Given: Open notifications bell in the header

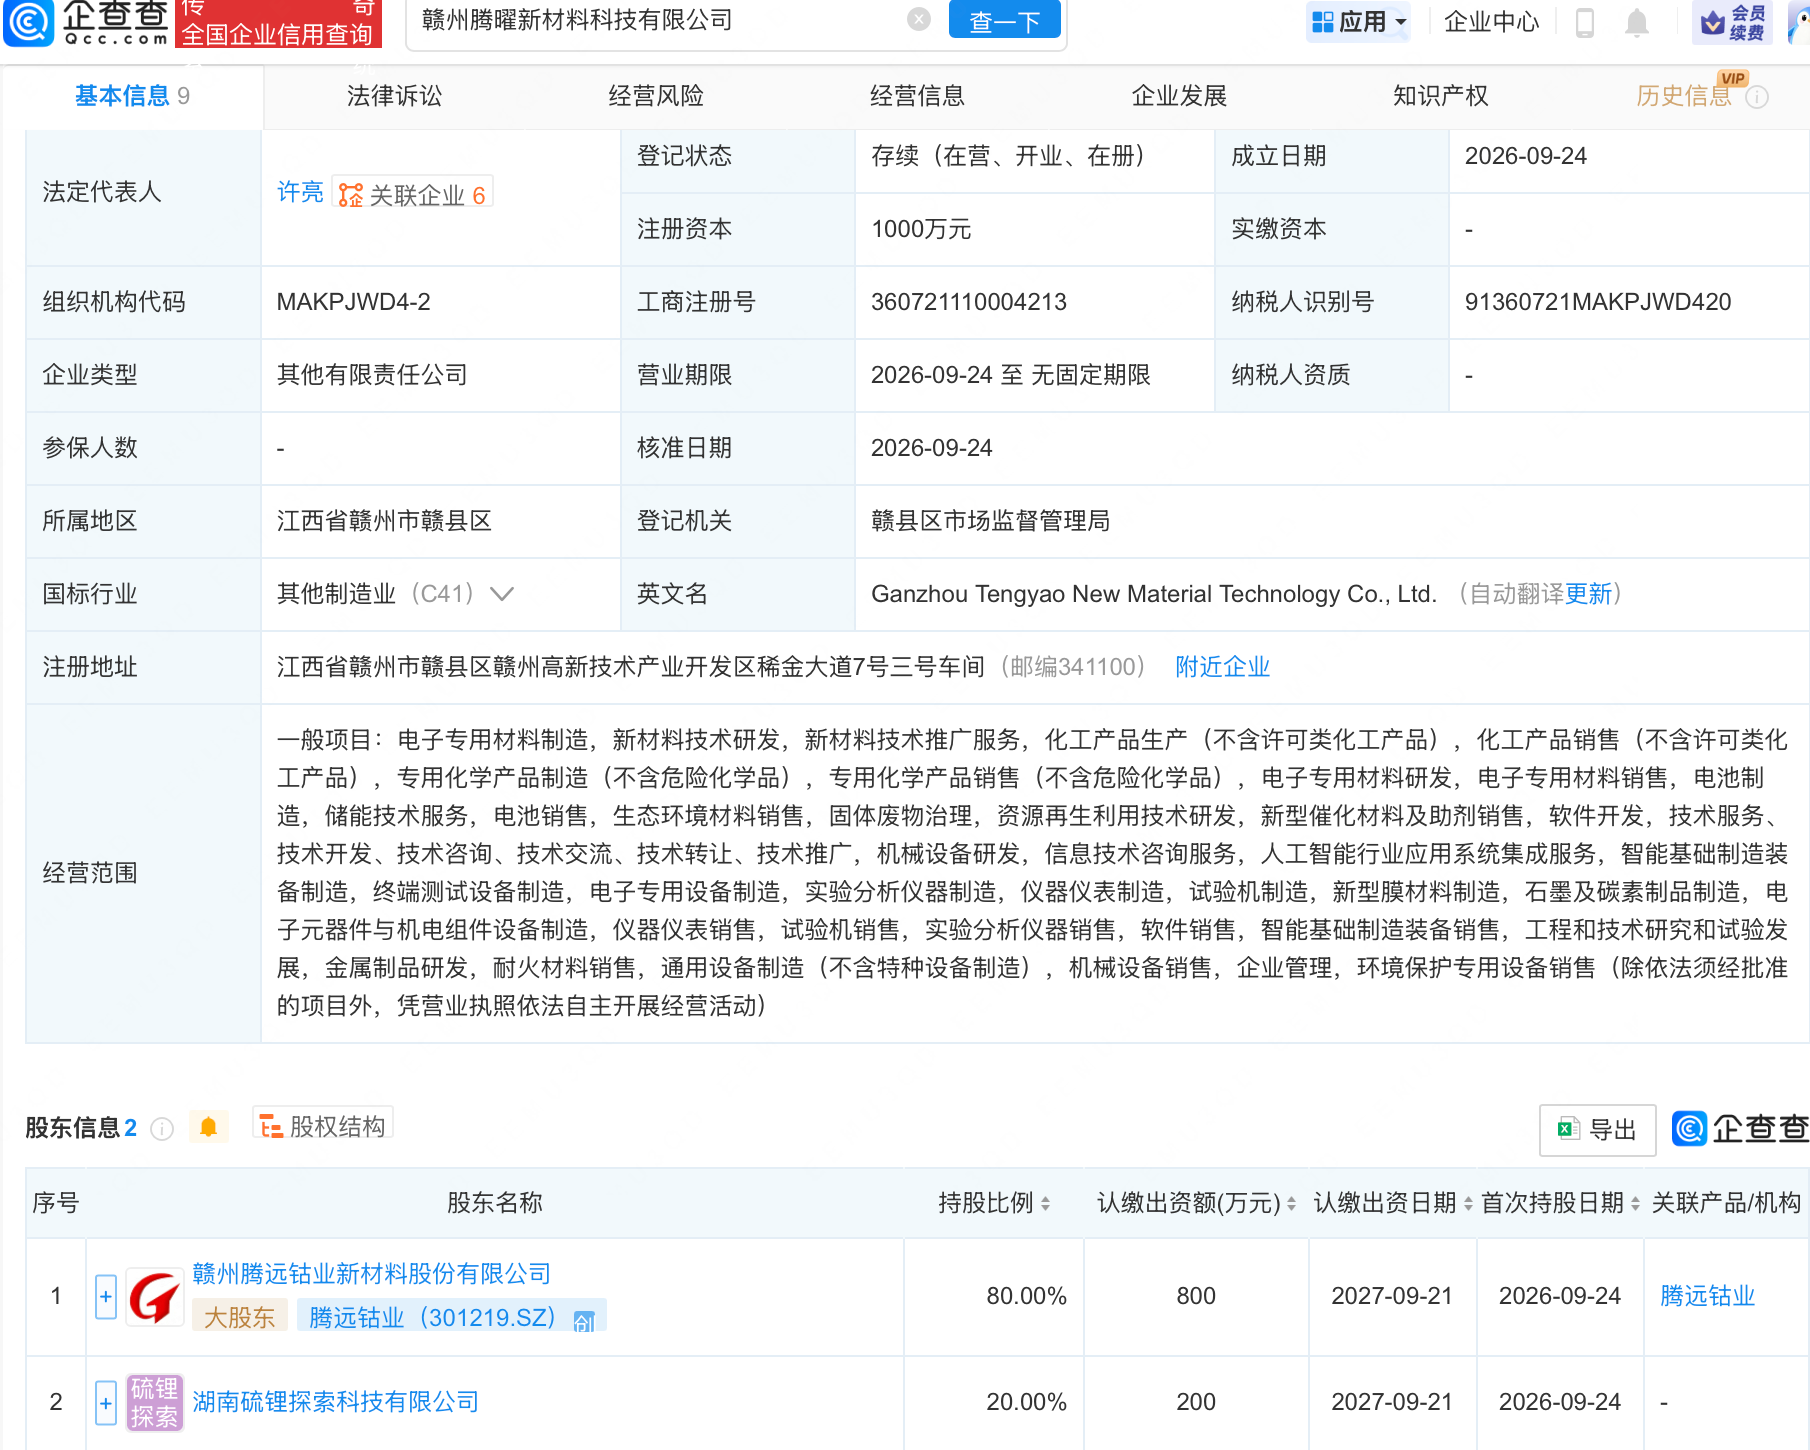Looking at the screenshot, I should point(1637,22).
